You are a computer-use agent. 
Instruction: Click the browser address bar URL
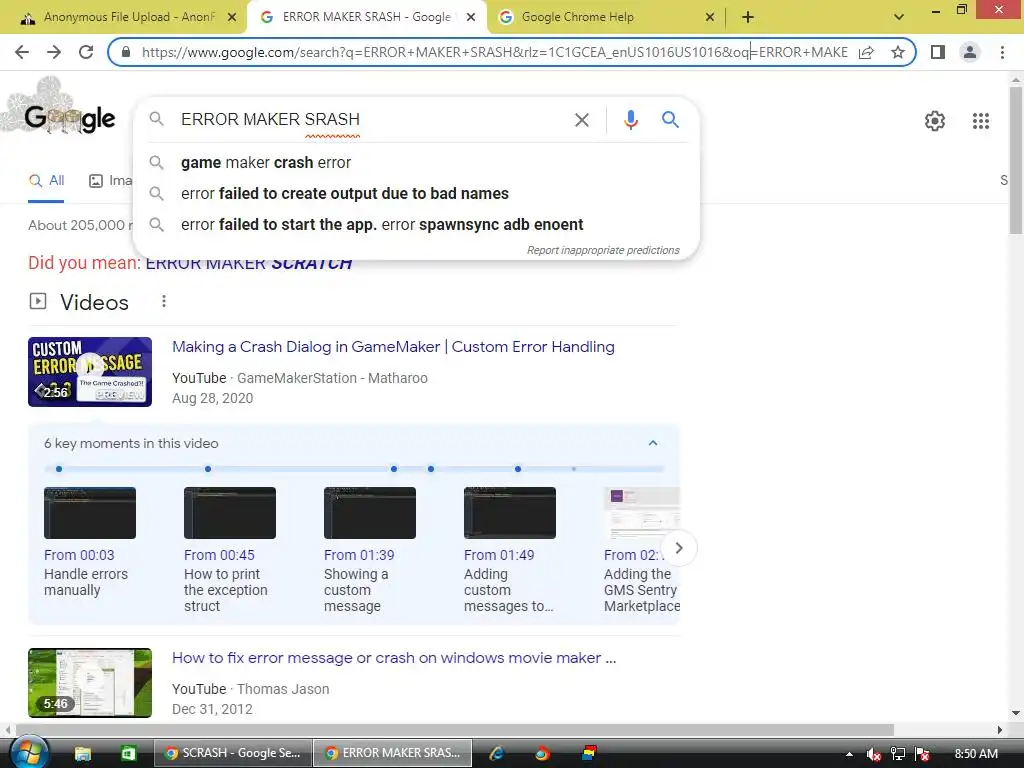[x=494, y=52]
